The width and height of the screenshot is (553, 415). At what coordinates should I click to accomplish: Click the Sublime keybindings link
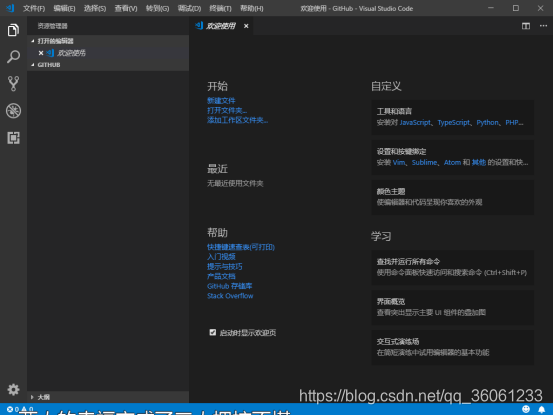click(x=424, y=163)
